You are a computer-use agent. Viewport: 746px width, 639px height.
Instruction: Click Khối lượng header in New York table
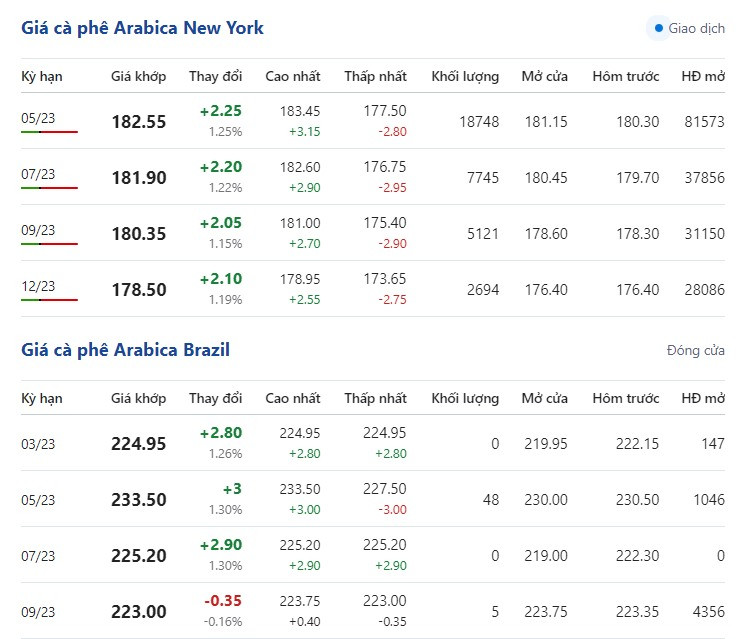(x=465, y=76)
